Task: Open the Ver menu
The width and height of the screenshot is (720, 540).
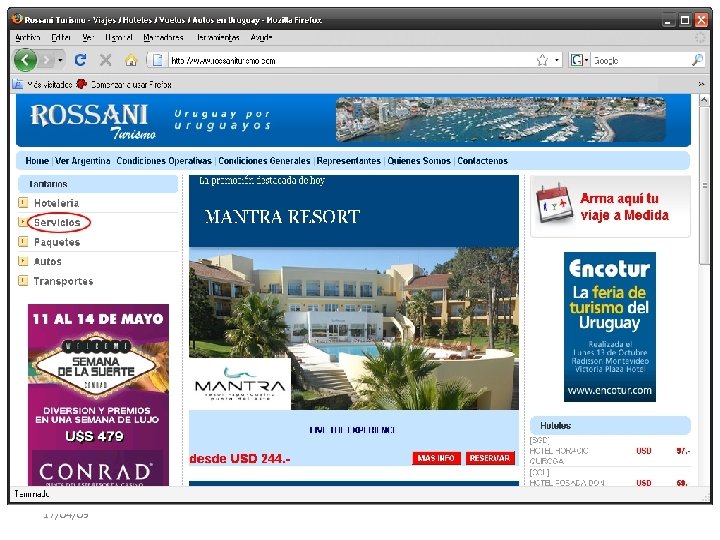Action: point(88,37)
